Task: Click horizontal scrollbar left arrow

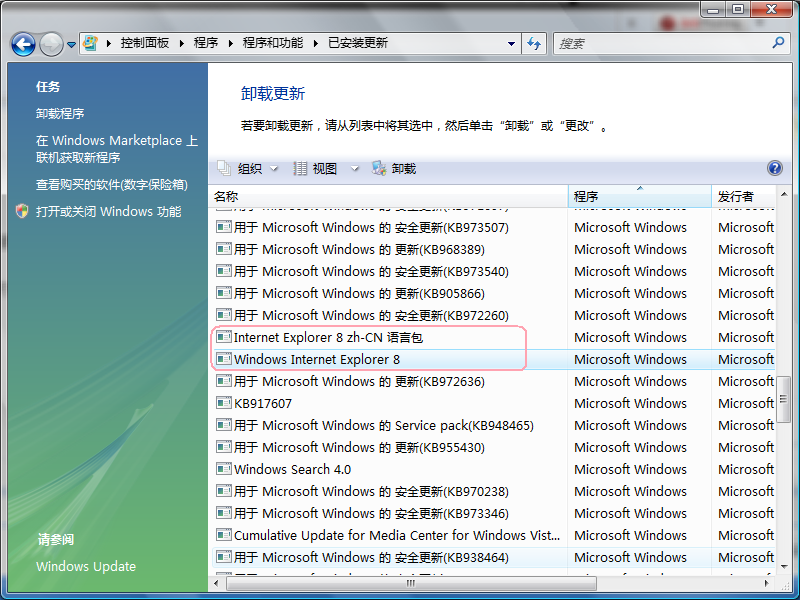Action: [217, 583]
